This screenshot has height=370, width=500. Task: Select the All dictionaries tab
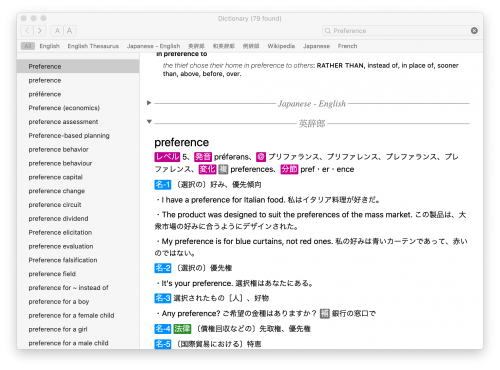28,46
